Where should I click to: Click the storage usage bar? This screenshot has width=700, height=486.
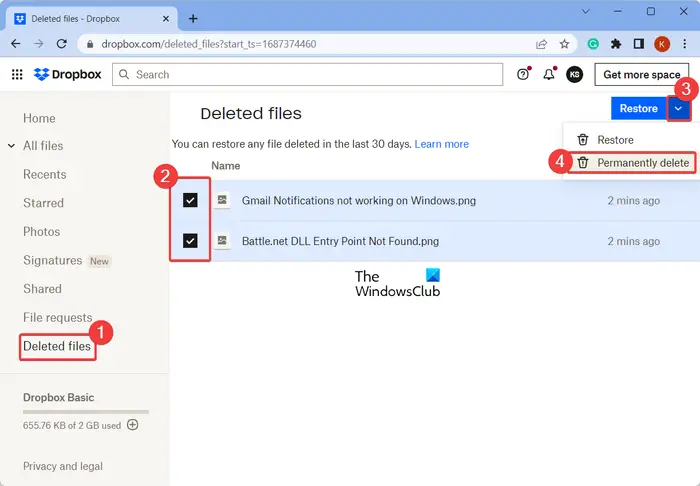point(86,412)
